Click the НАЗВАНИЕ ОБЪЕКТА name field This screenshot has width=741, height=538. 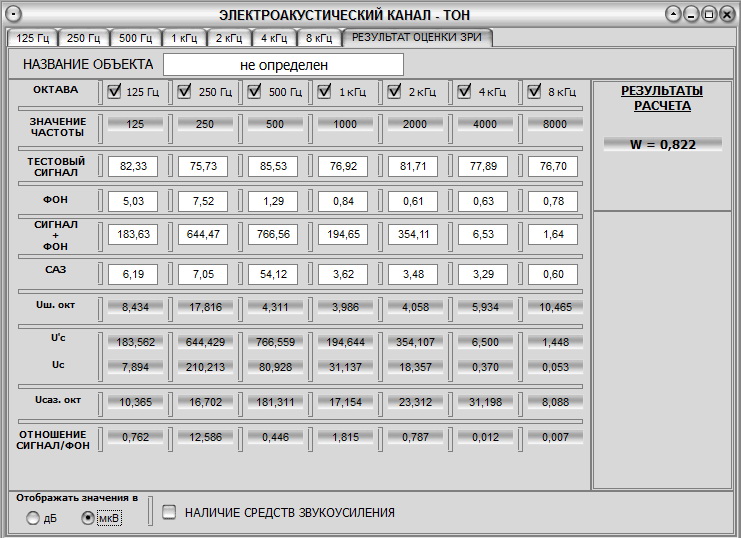(283, 65)
